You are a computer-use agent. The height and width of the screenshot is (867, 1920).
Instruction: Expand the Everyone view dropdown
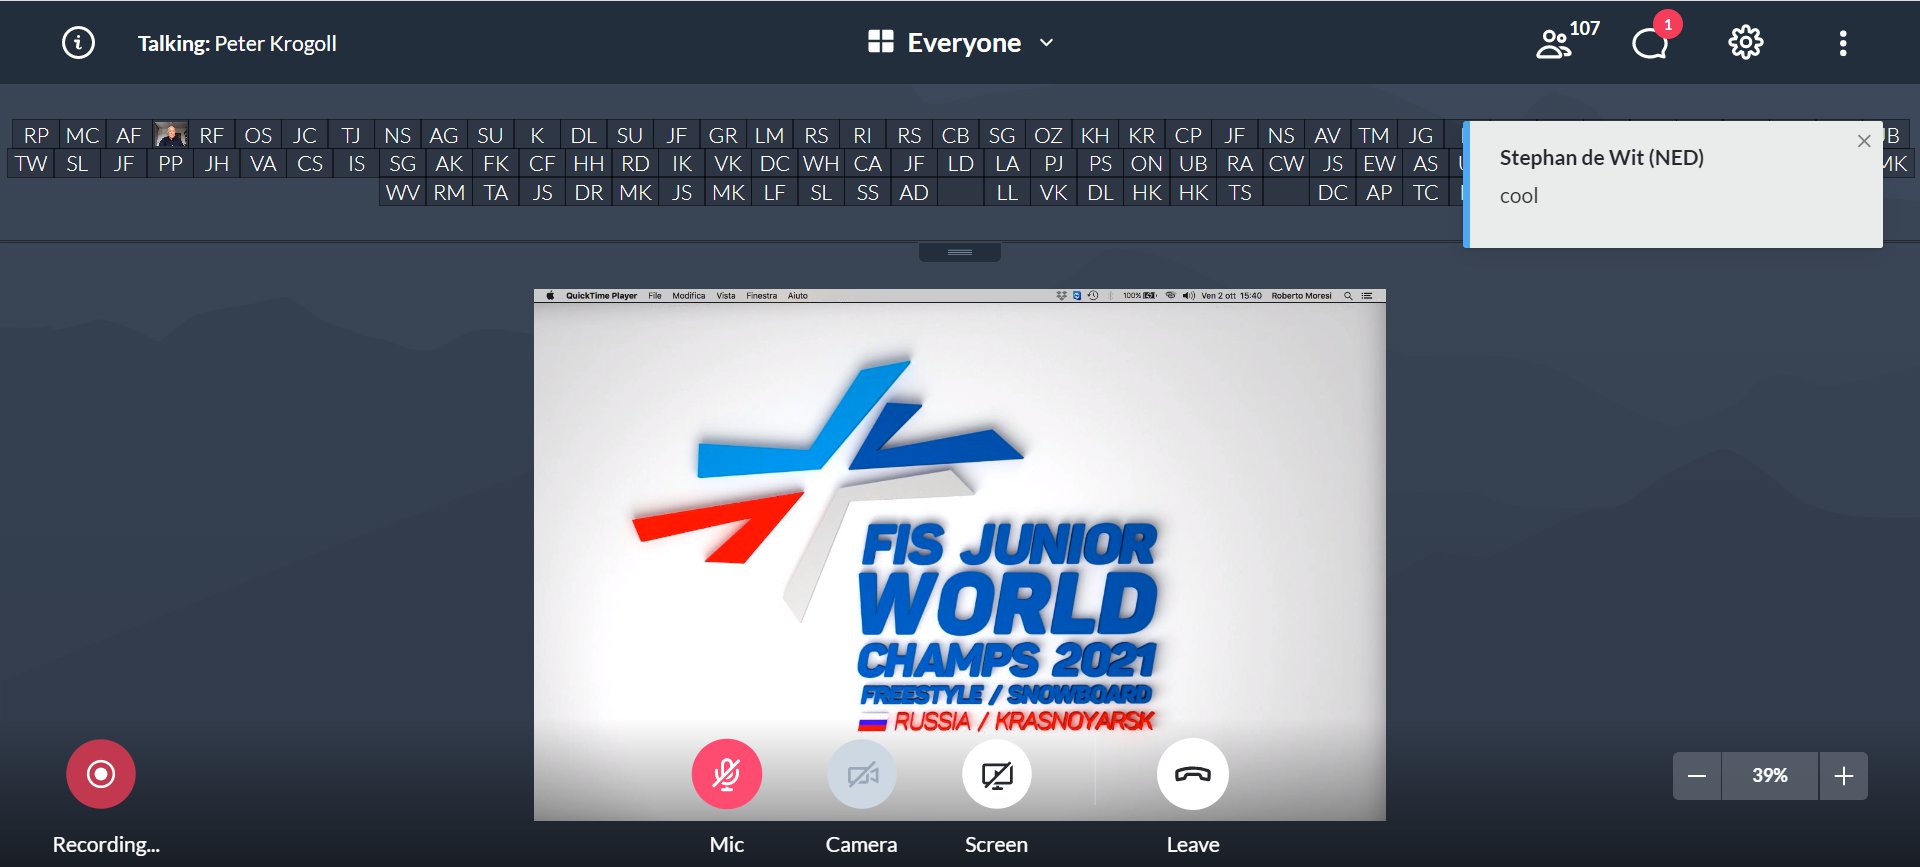[961, 42]
